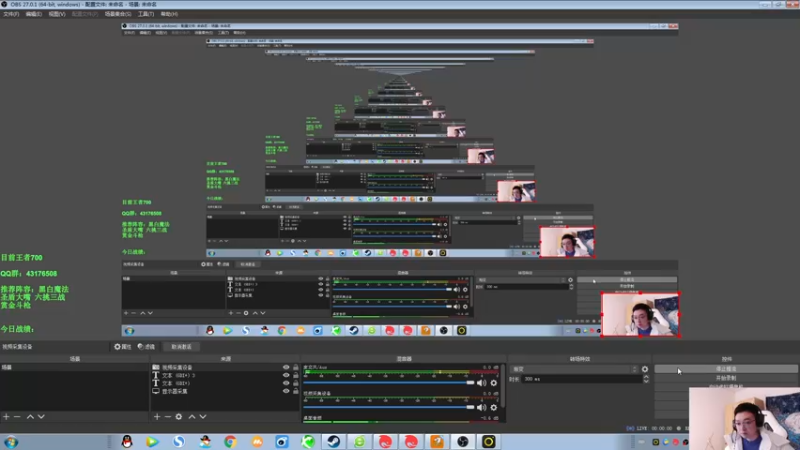Remove scene with minus icon
The height and width of the screenshot is (450, 800).
click(x=17, y=417)
